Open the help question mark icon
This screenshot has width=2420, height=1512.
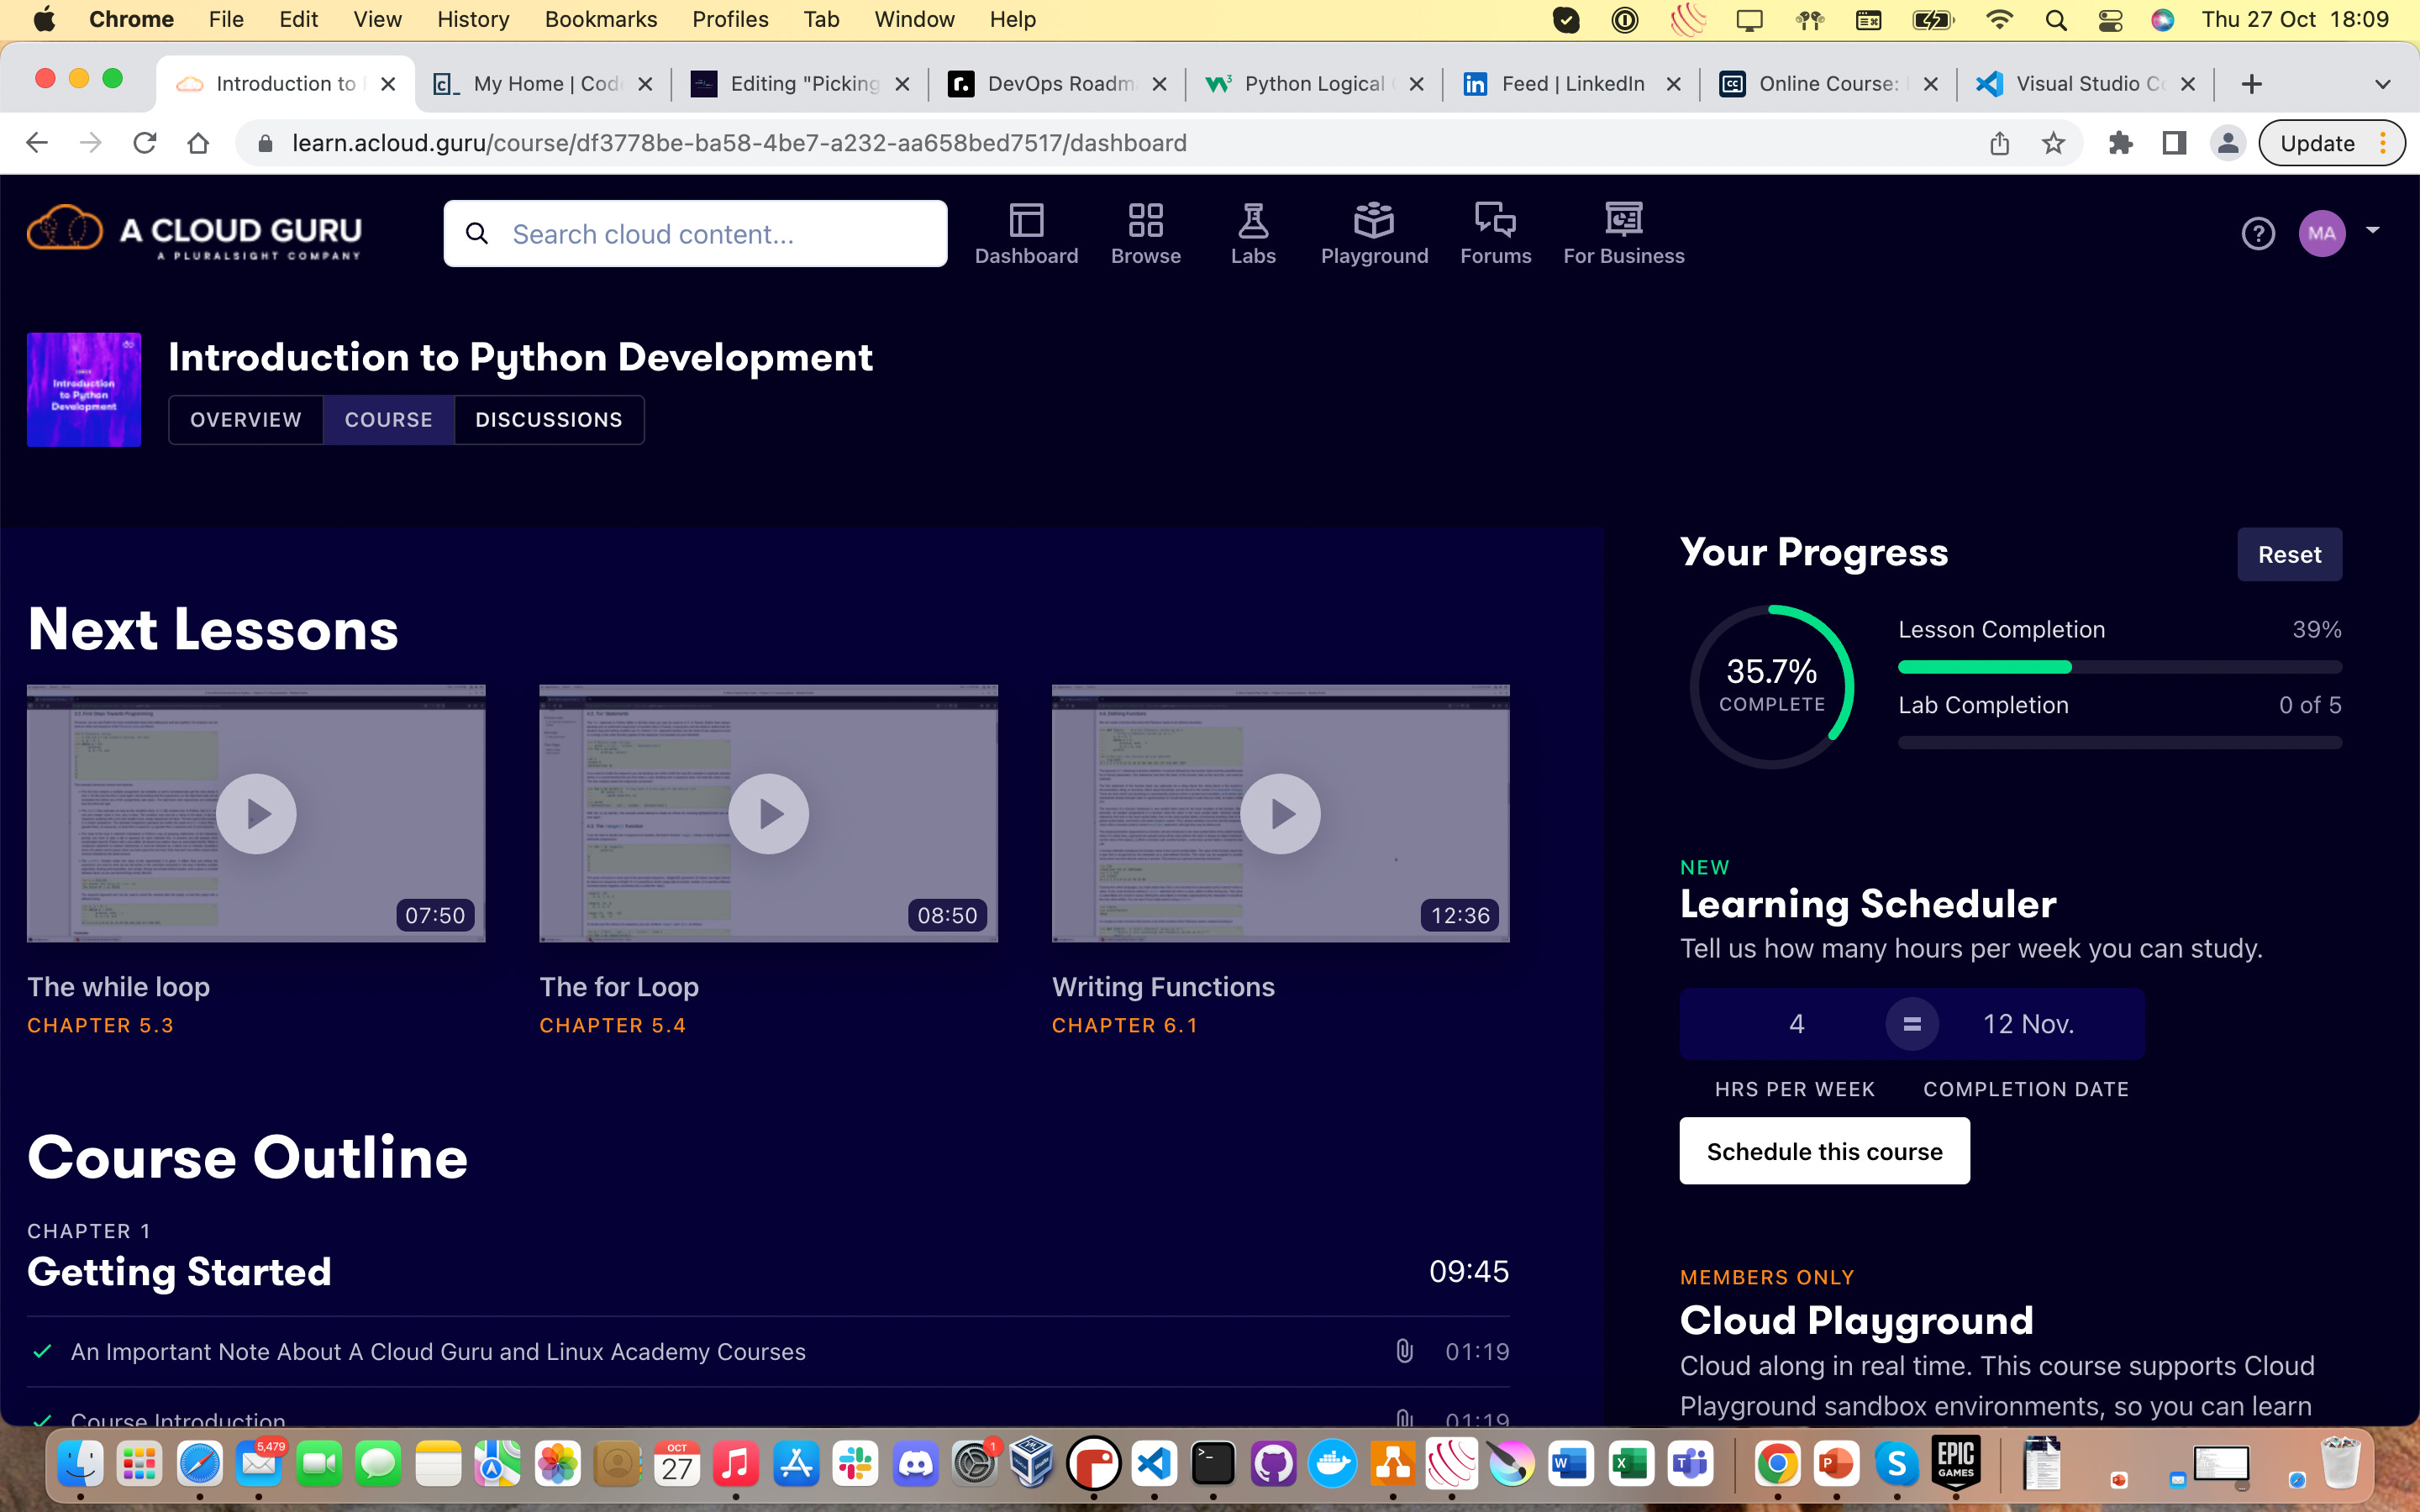tap(2258, 233)
